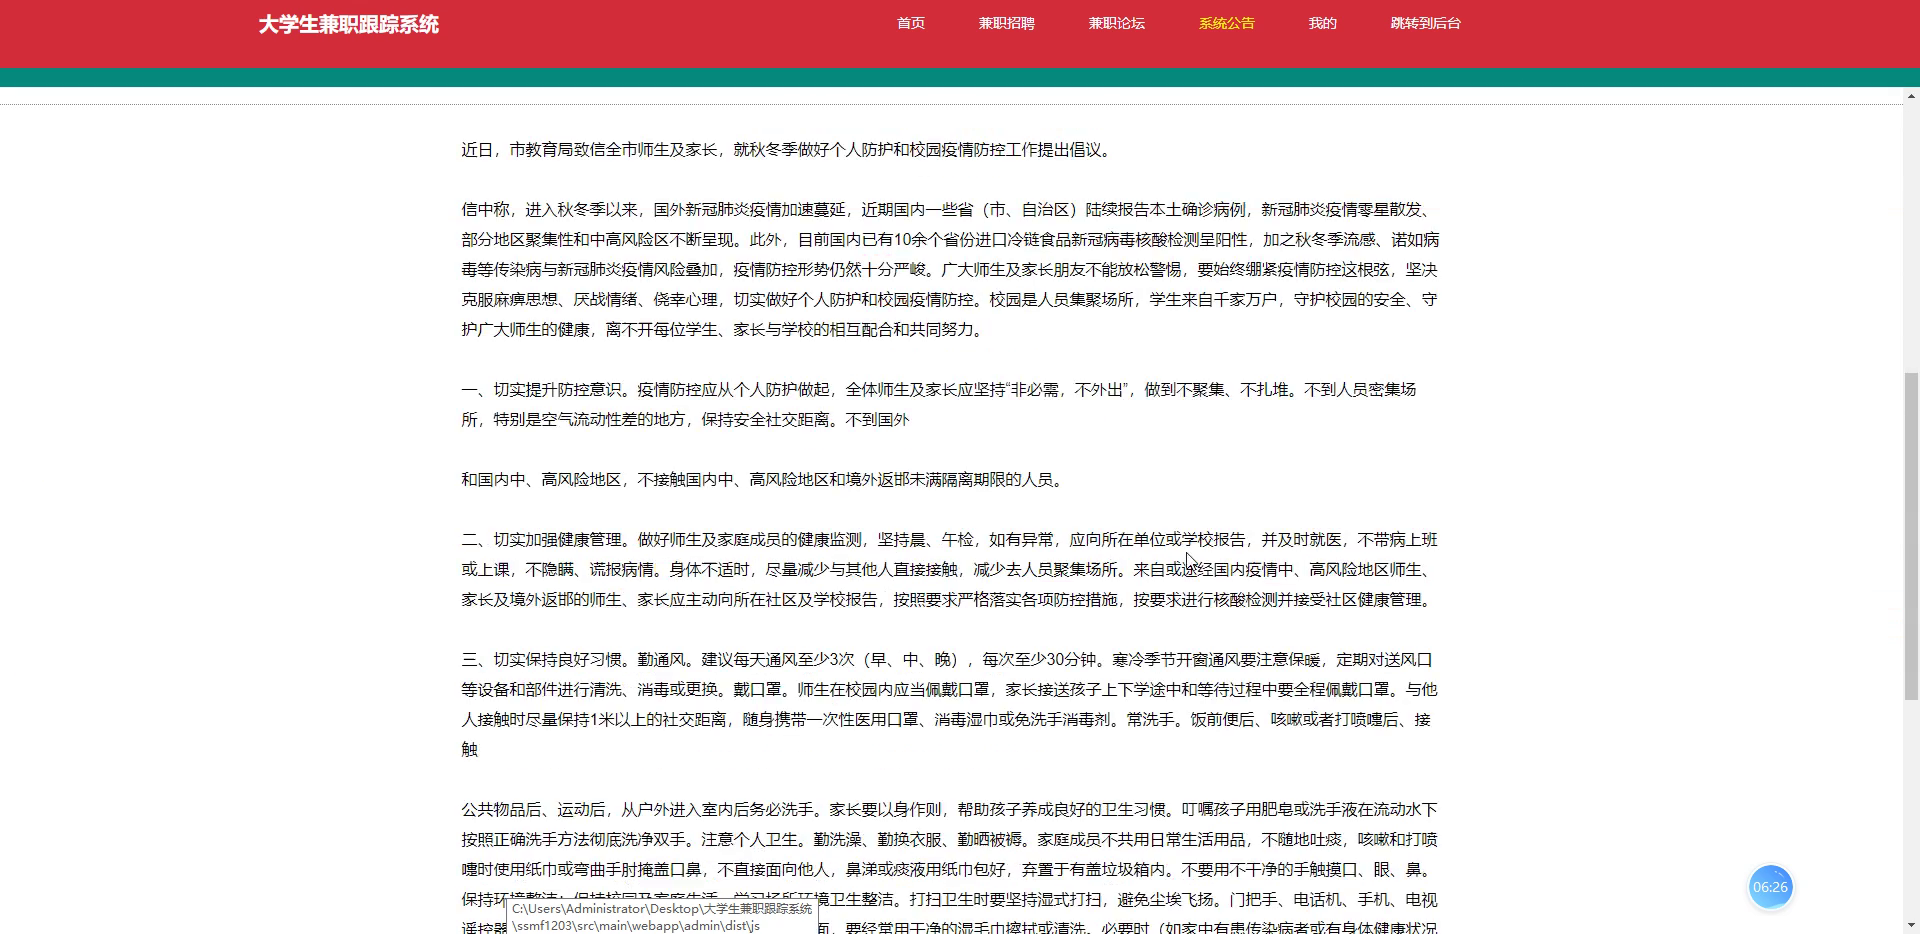Click the line starting 按照正确洗手方法

pos(949,840)
